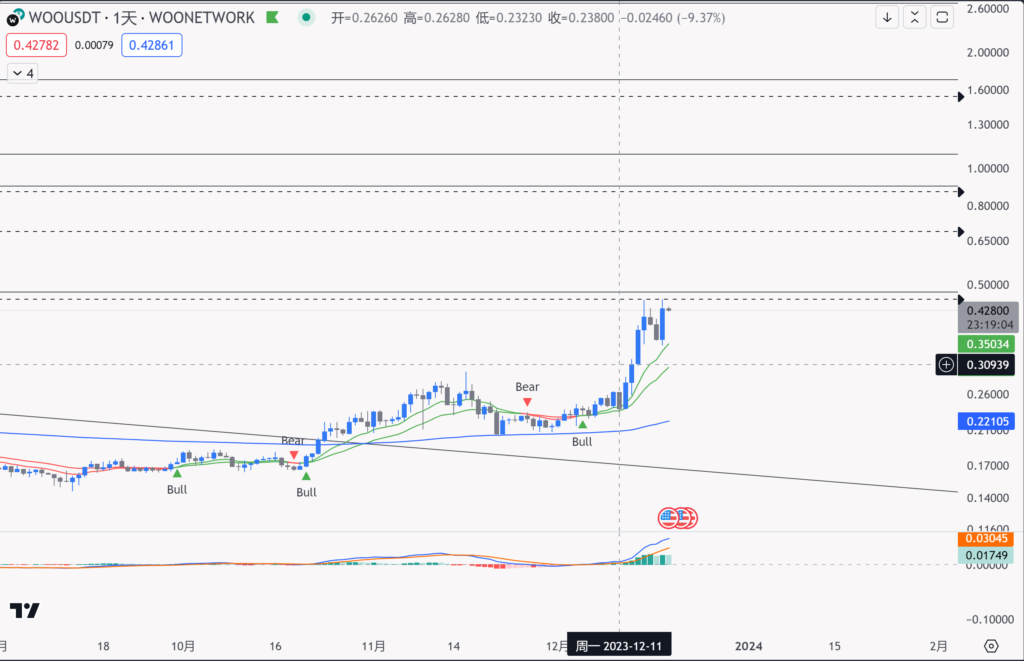Click the plus icon beside 0.30939 price

tap(945, 365)
